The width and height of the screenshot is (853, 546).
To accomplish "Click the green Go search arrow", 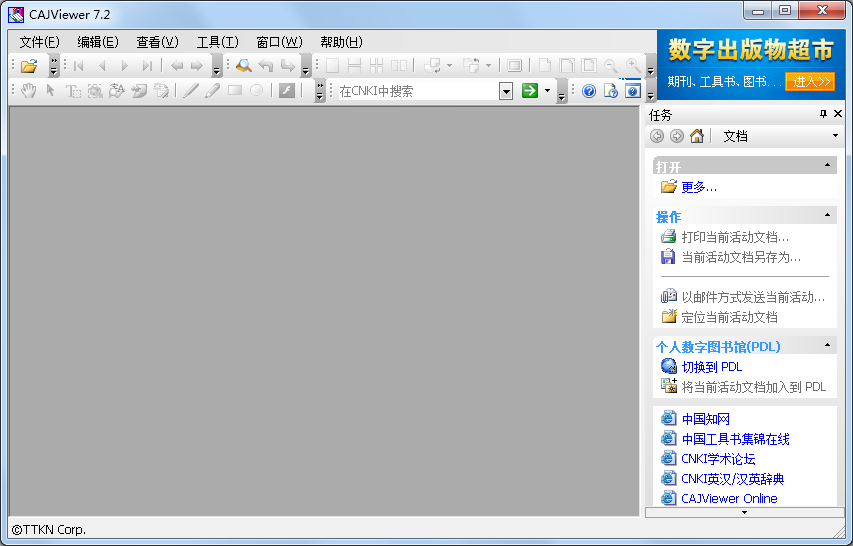I will point(530,91).
